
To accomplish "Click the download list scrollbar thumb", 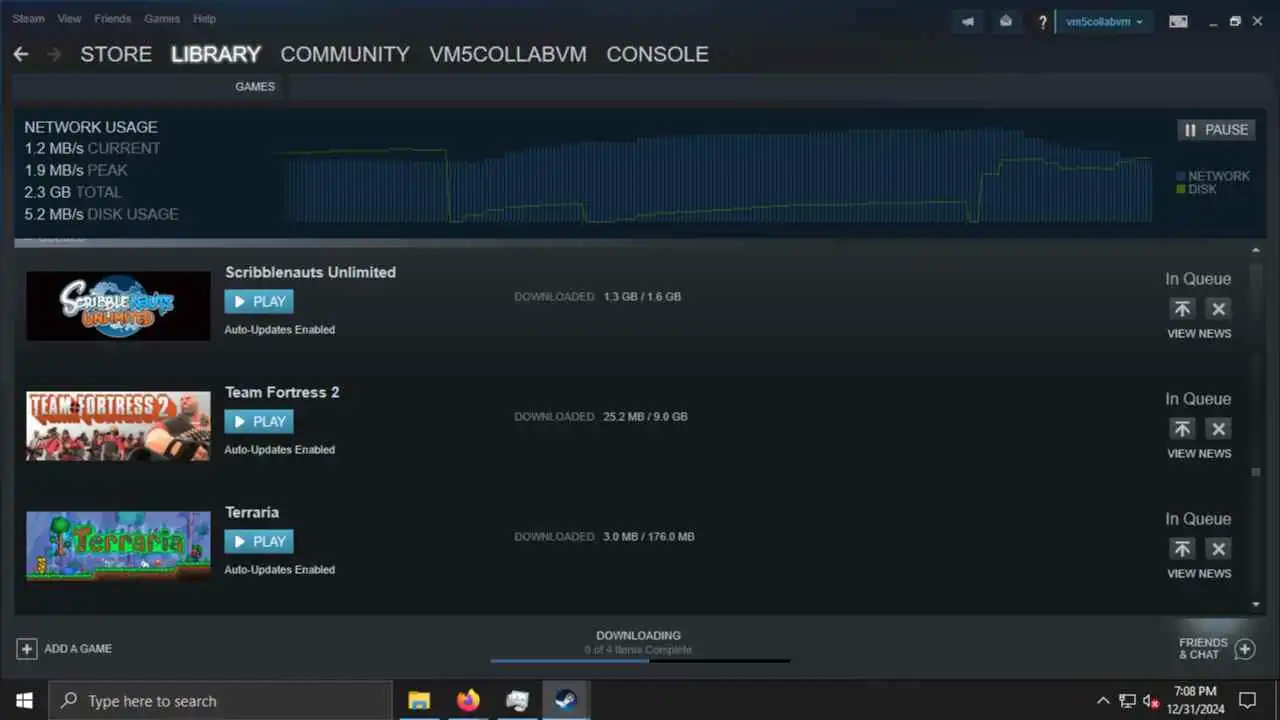I will click(1256, 472).
